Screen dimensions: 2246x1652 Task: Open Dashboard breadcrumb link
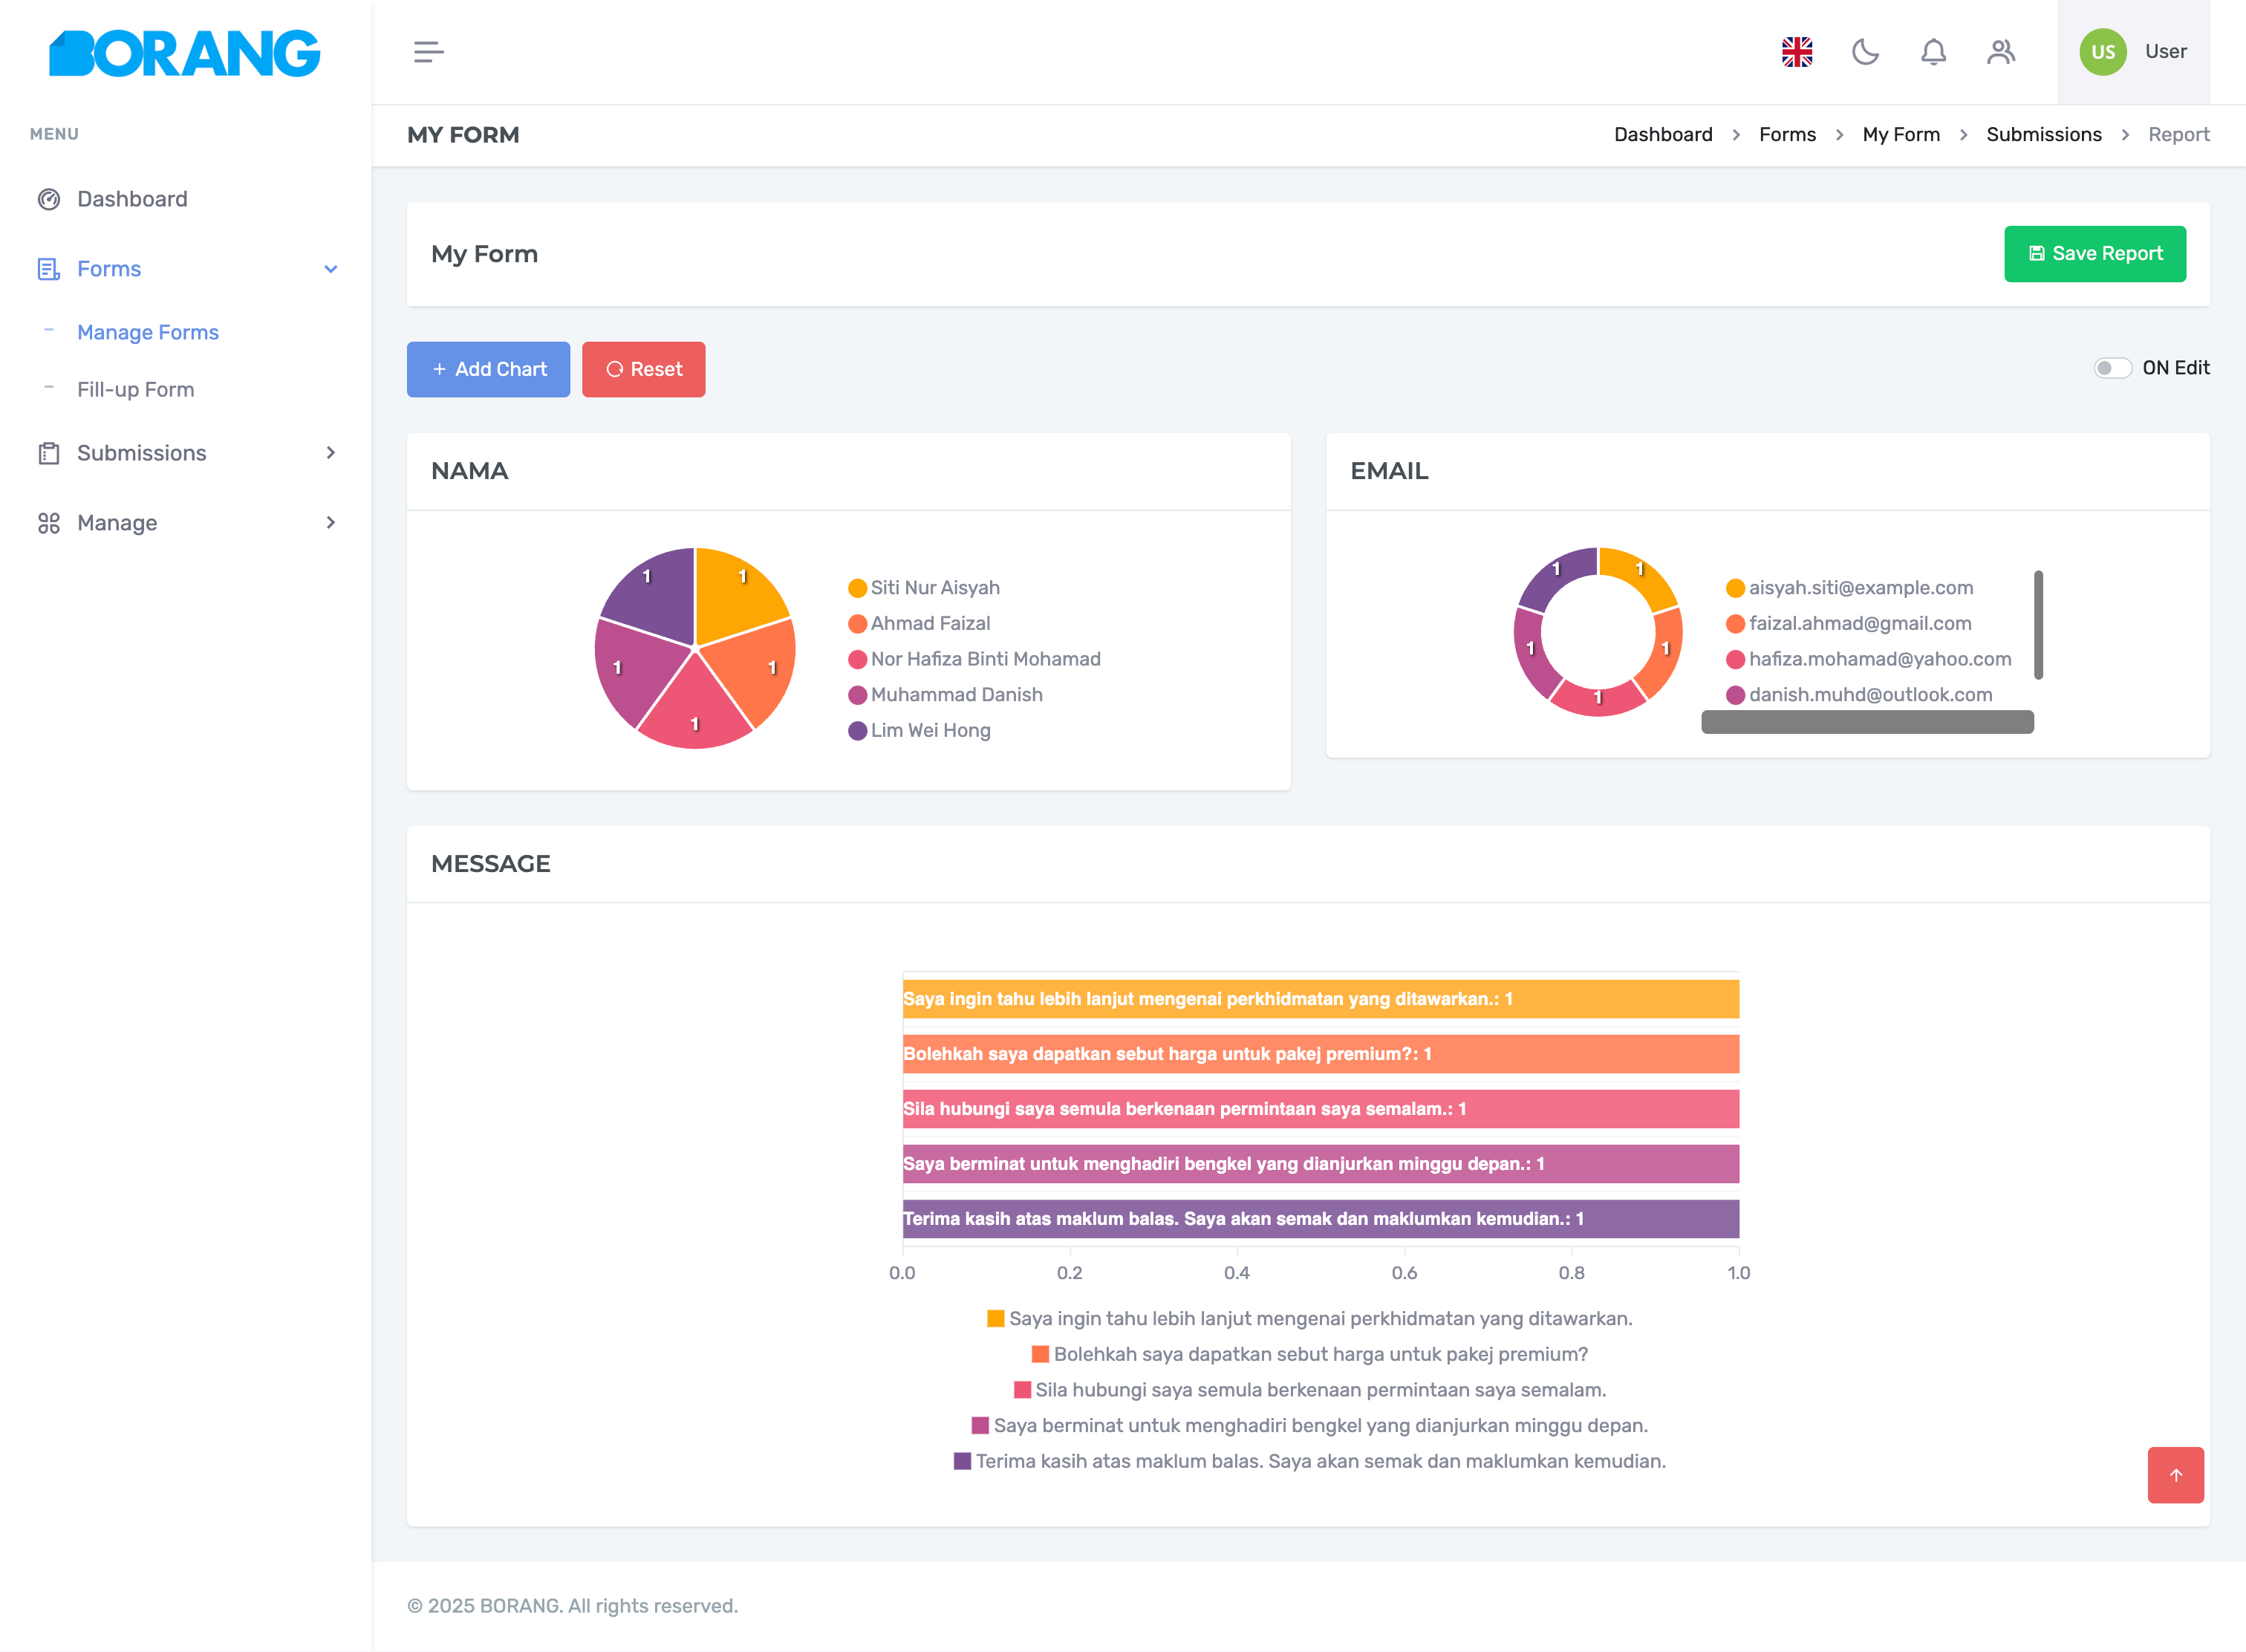[1663, 135]
